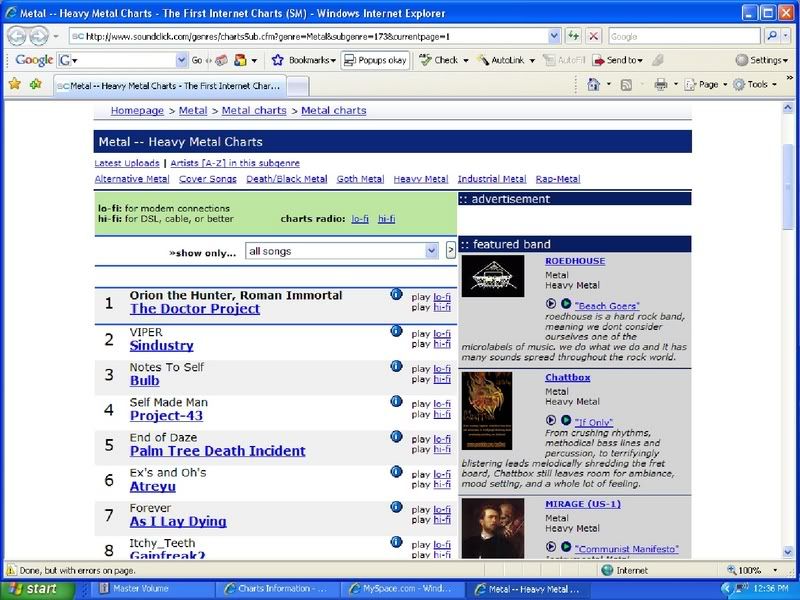800x600 pixels.
Task: Open Artists [A-Z] in this subgenre
Action: tap(235, 163)
